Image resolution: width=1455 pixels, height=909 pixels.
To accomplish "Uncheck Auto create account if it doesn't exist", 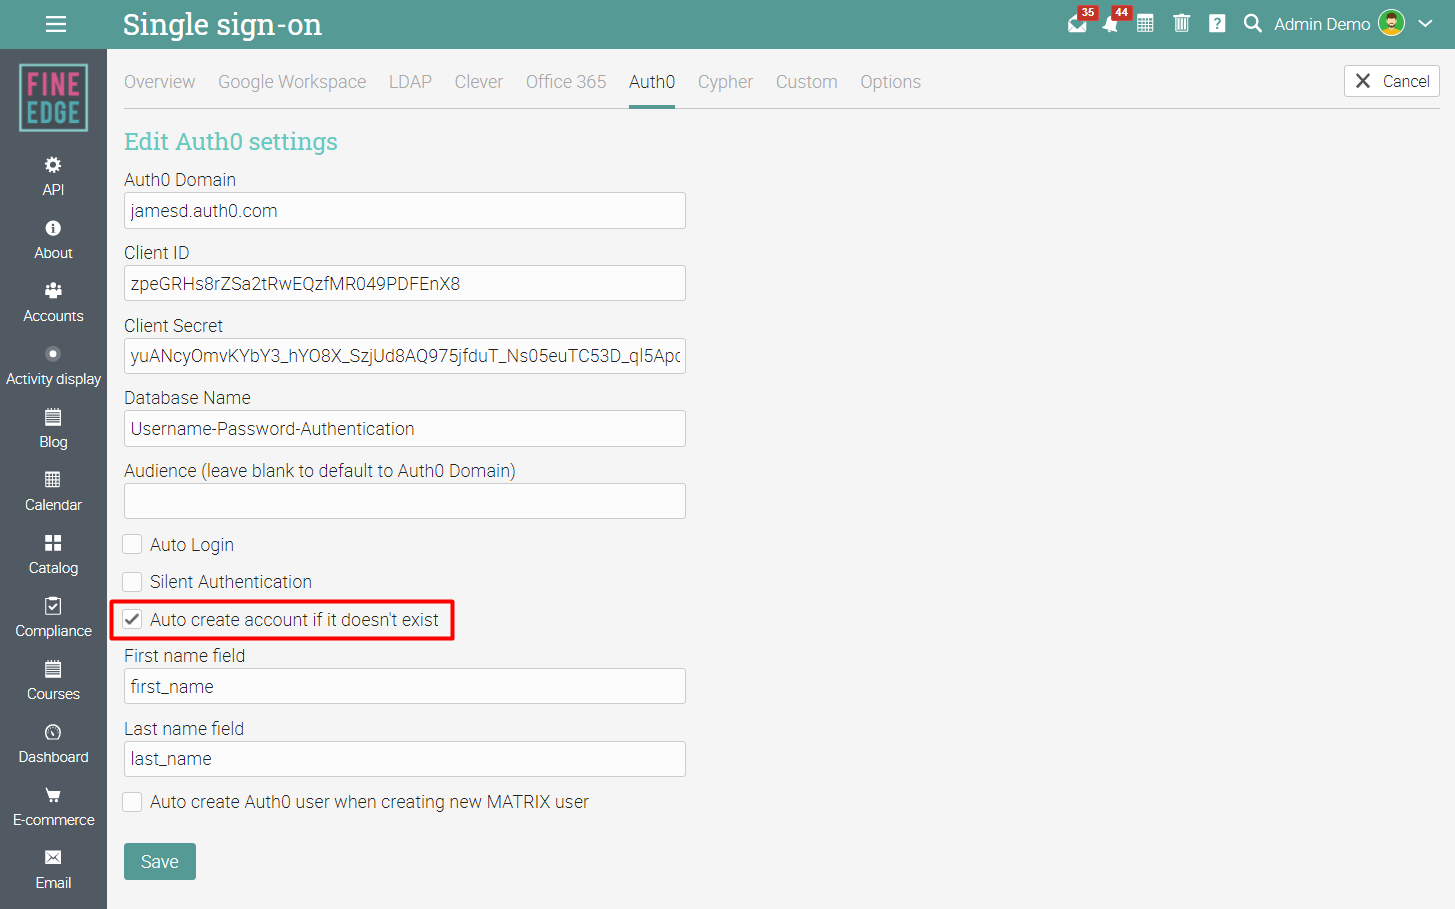I will pos(132,619).
